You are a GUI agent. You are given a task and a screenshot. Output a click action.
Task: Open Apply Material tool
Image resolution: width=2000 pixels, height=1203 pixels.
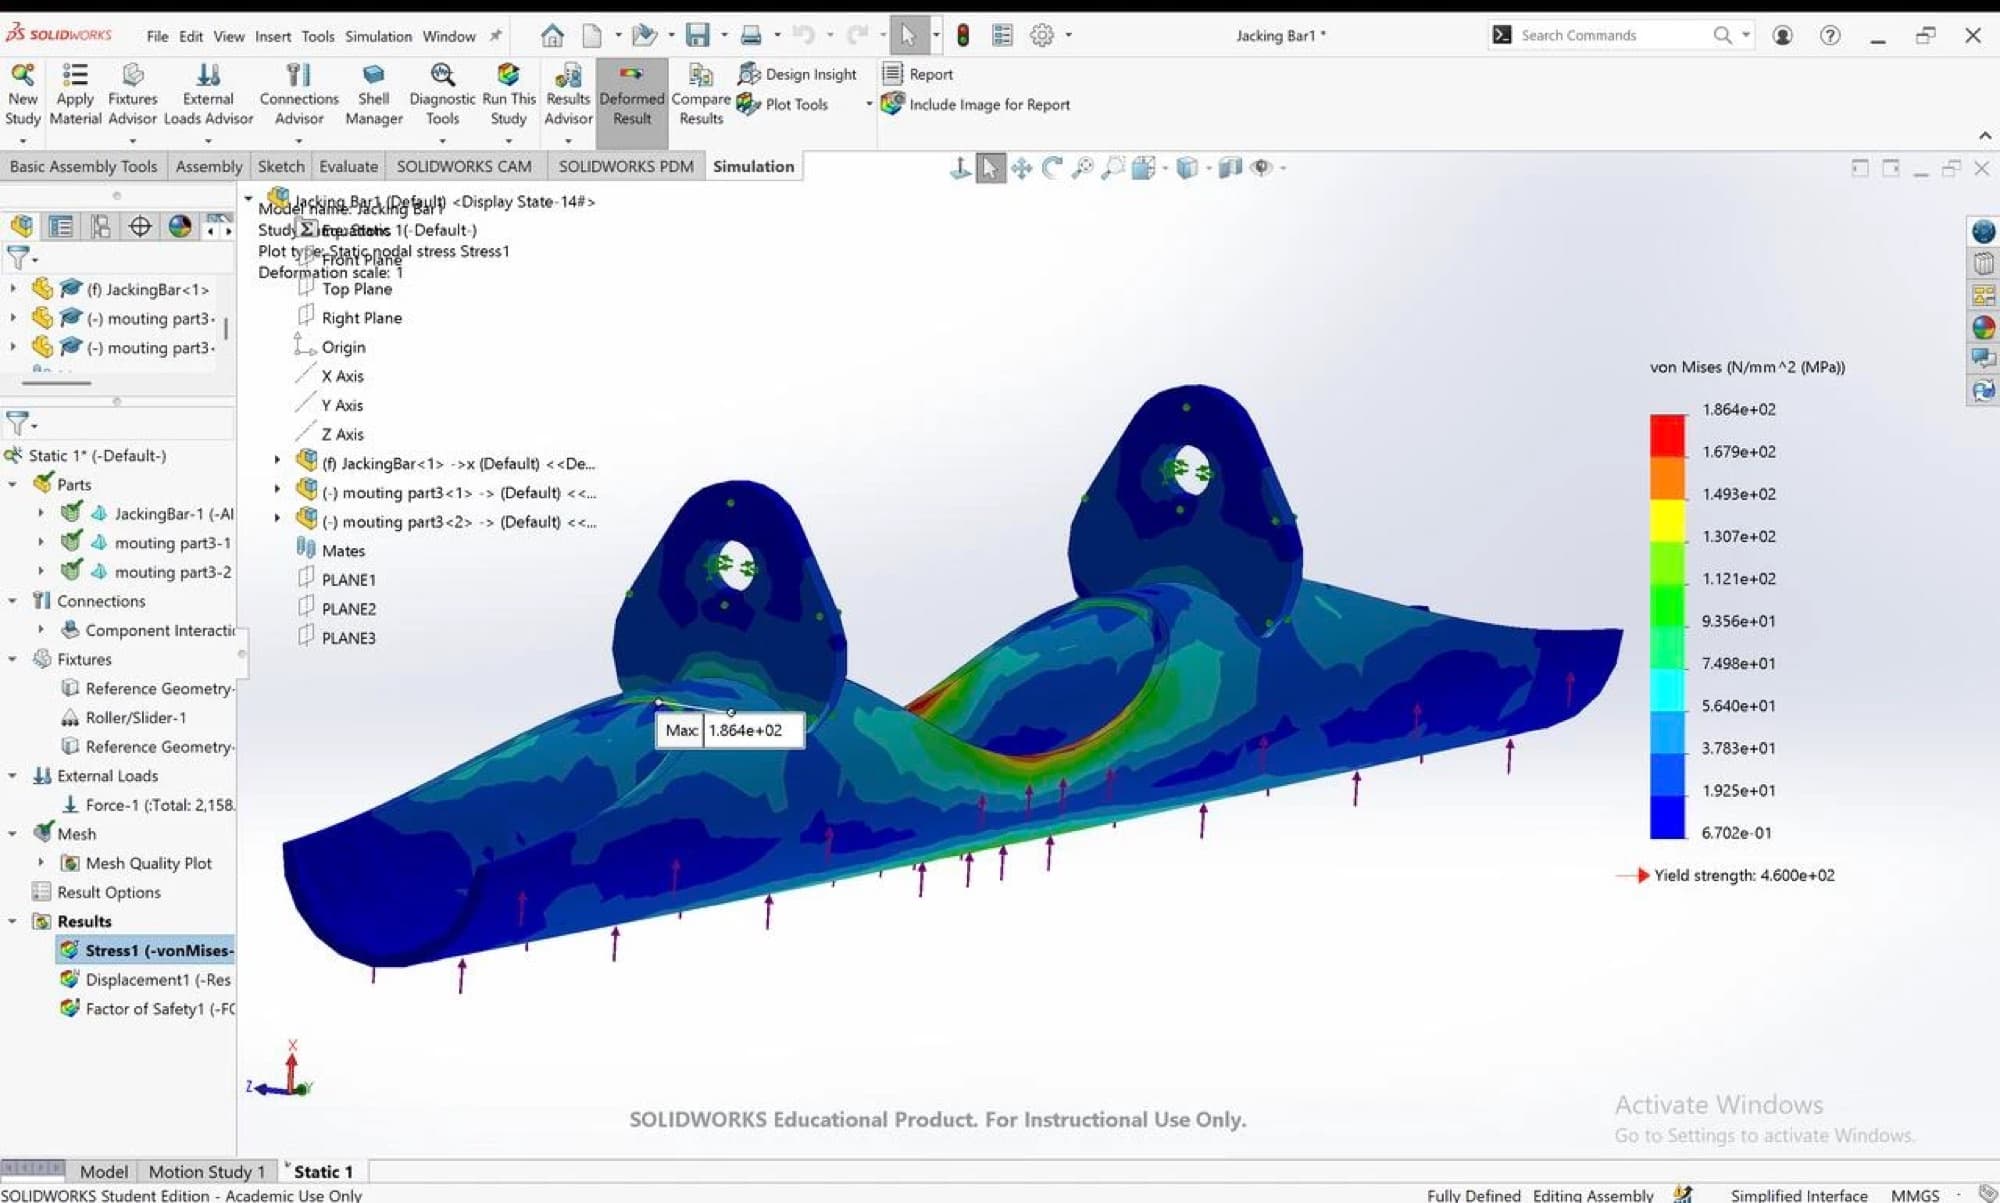(75, 96)
